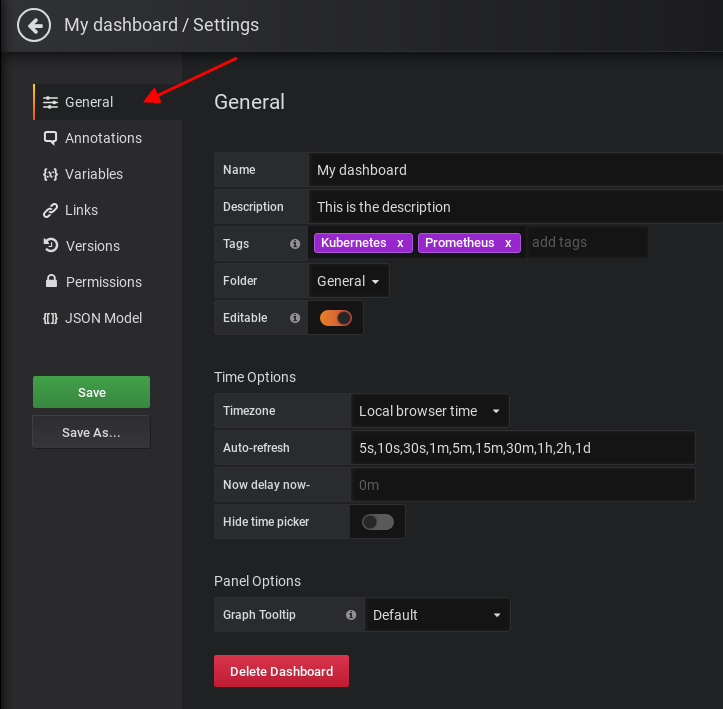The image size is (723, 709).
Task: Click the Hide time picker label
Action: click(x=266, y=522)
